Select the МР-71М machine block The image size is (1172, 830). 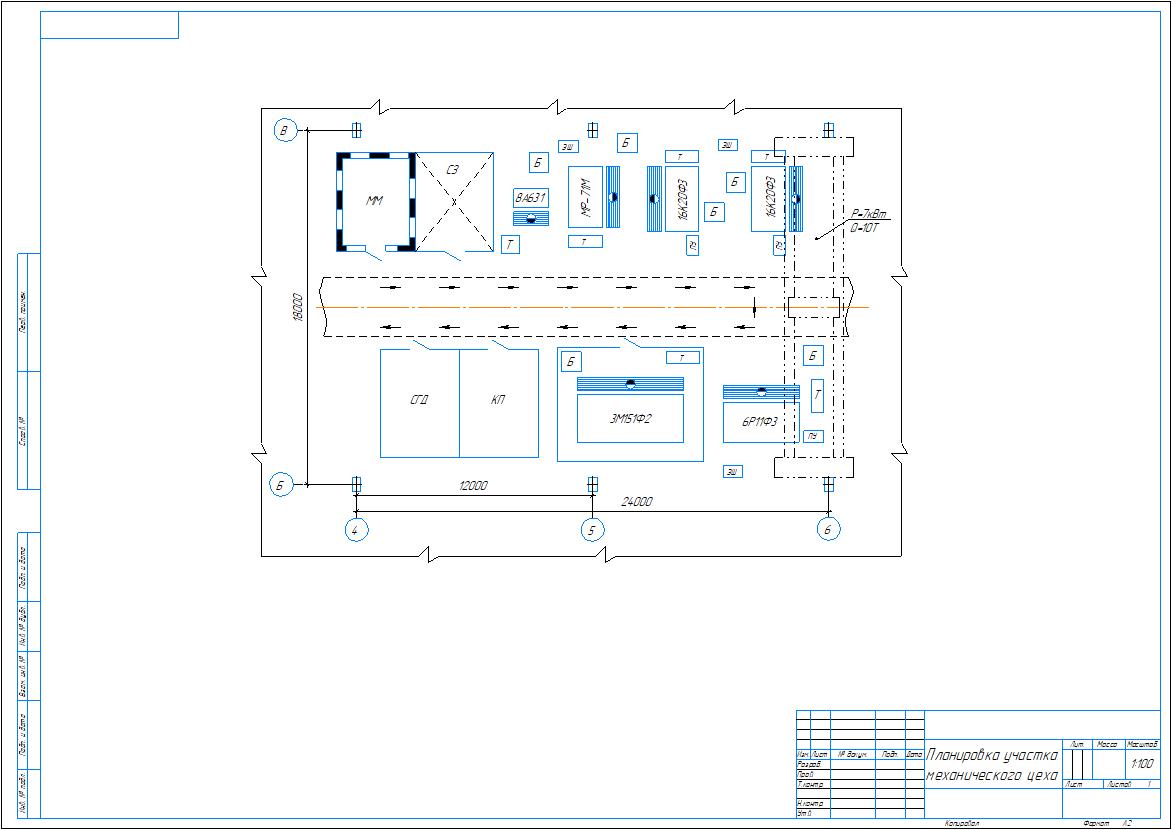click(x=585, y=197)
